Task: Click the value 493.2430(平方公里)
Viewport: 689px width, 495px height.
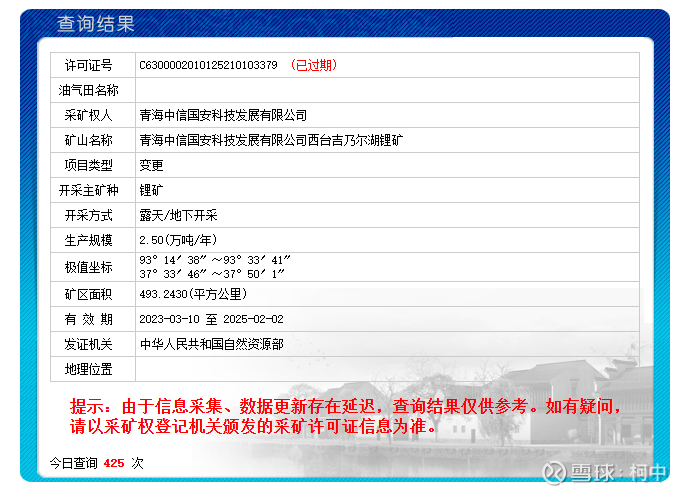Action: pos(193,294)
